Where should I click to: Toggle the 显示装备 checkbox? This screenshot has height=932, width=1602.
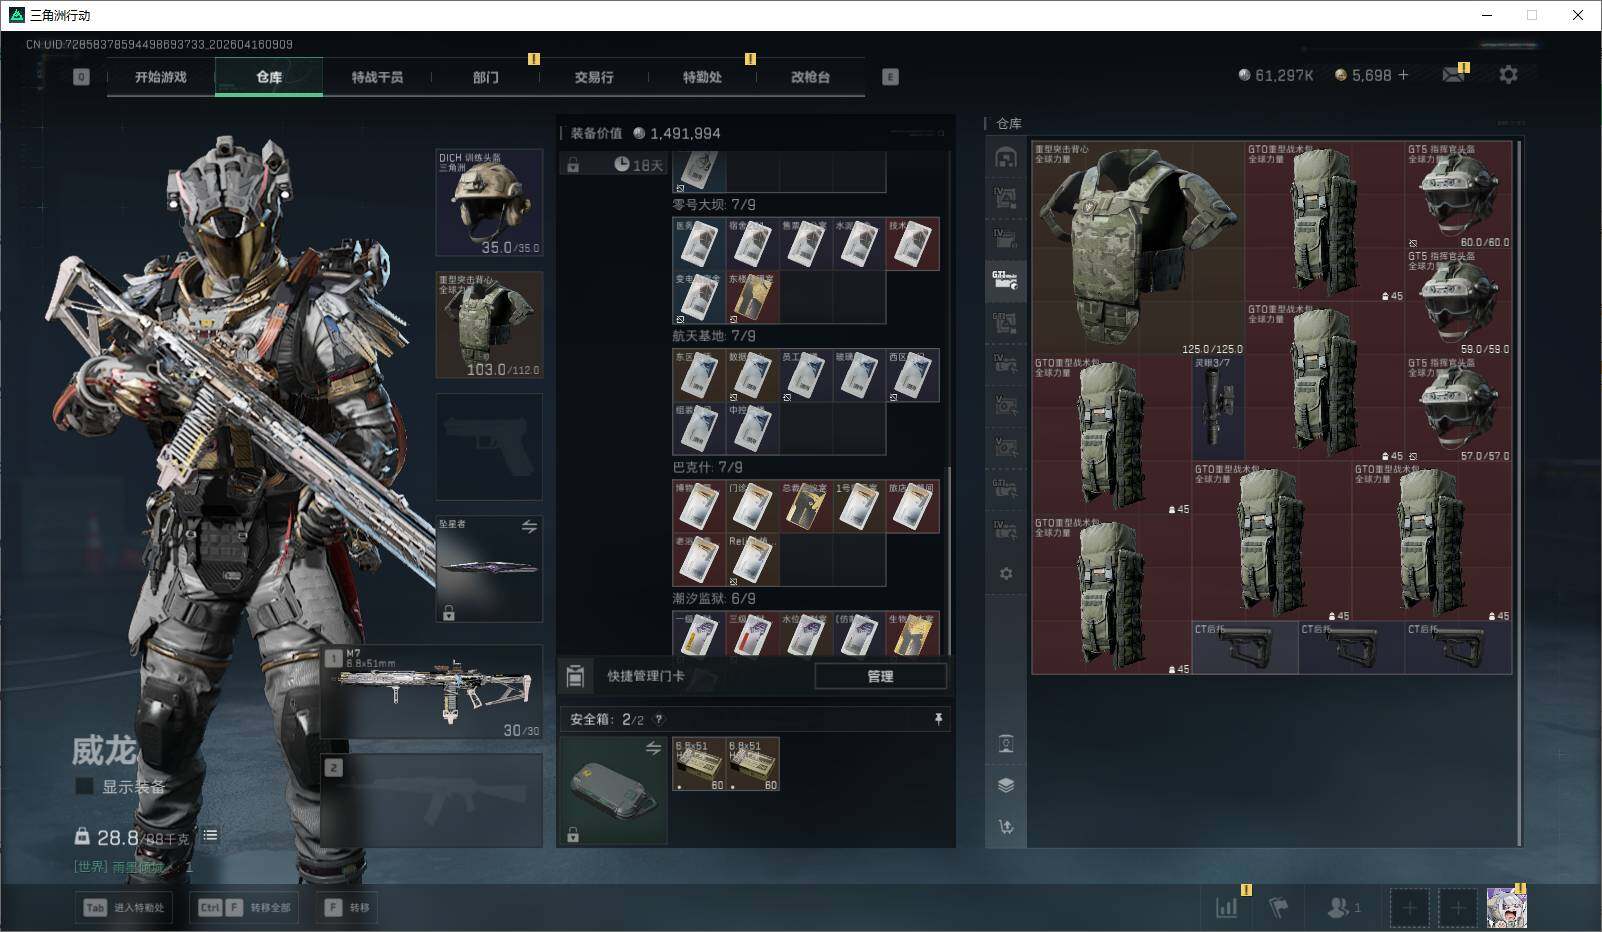coord(85,787)
